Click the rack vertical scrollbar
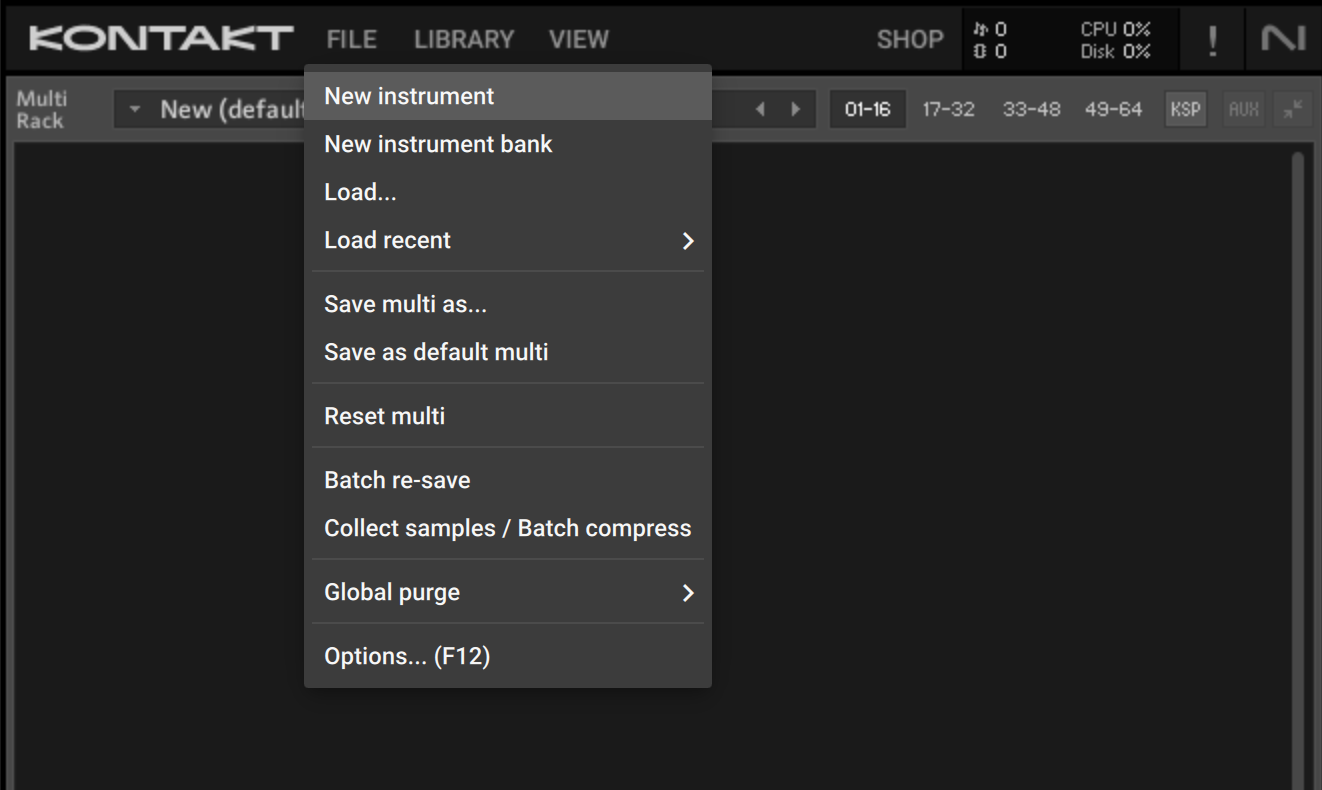This screenshot has height=790, width=1322. point(1297,470)
